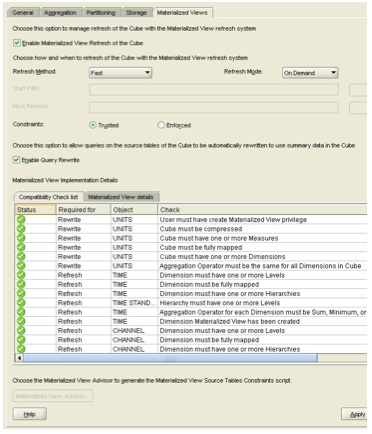Screen dimensions: 372x434
Task: Click status icon for Dimension Materialized View created row
Action: 21,321
